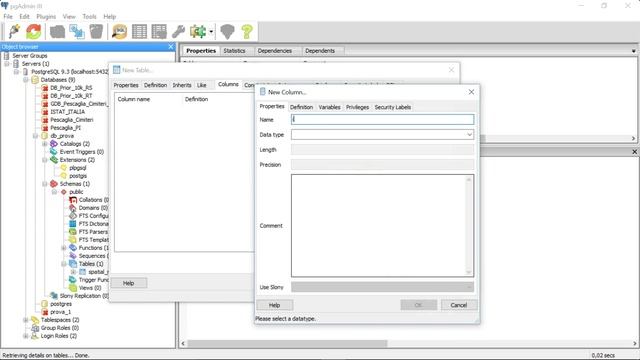Open the plugins dropdown arrow in toolbar
The height and width of the screenshot is (360, 640).
click(211, 31)
